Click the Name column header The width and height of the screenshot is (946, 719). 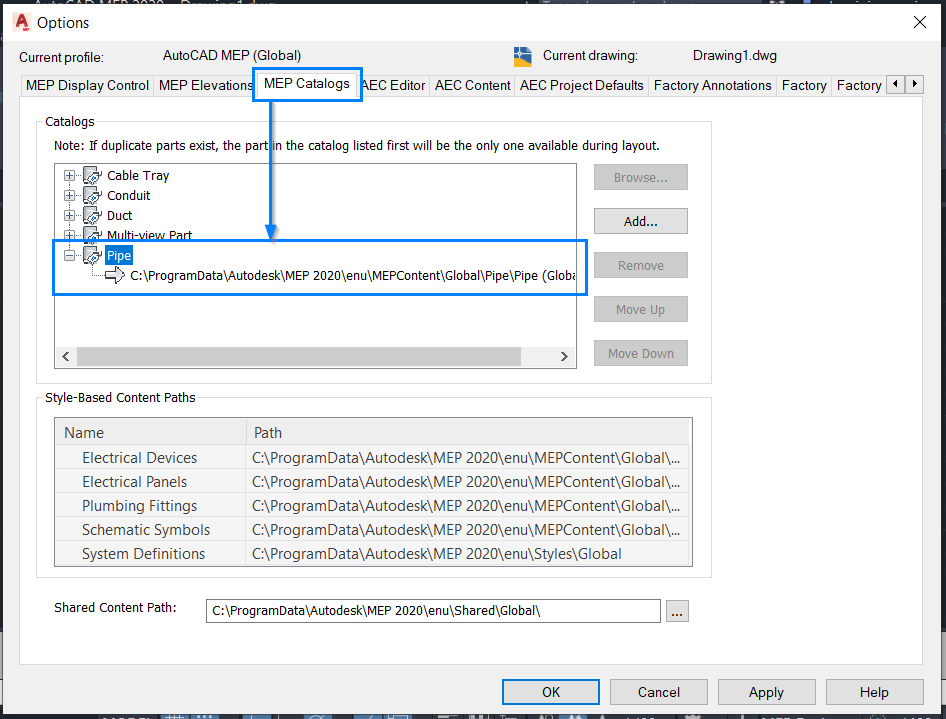pos(151,432)
